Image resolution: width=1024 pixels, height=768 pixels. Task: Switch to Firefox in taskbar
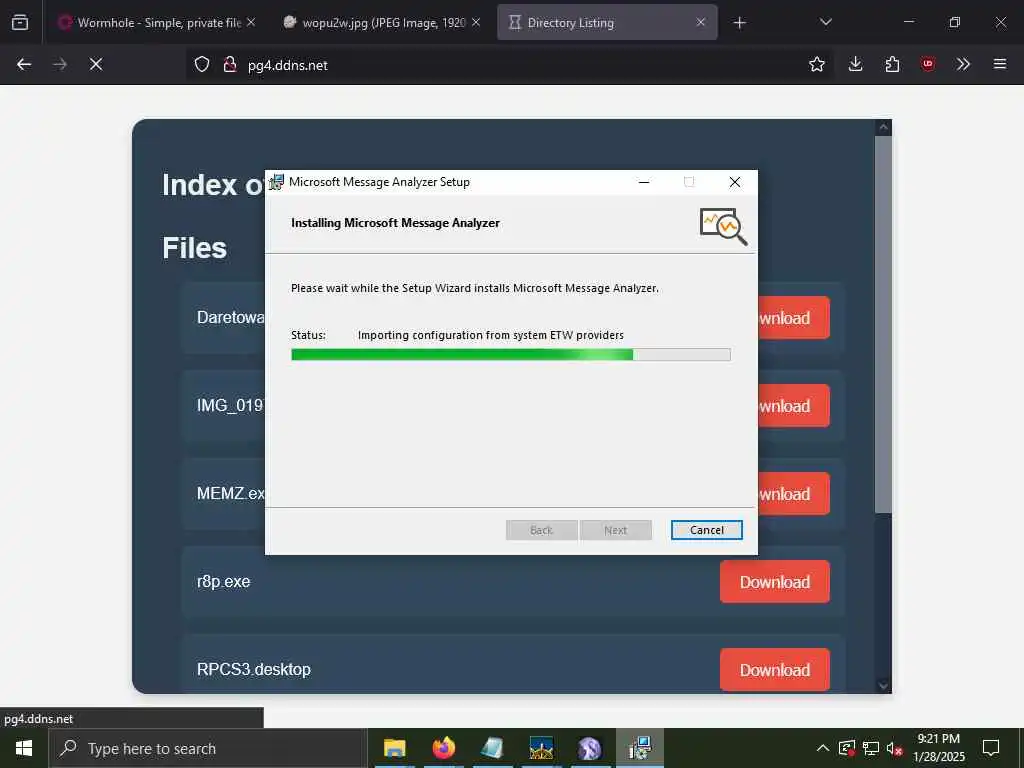pyautogui.click(x=443, y=748)
